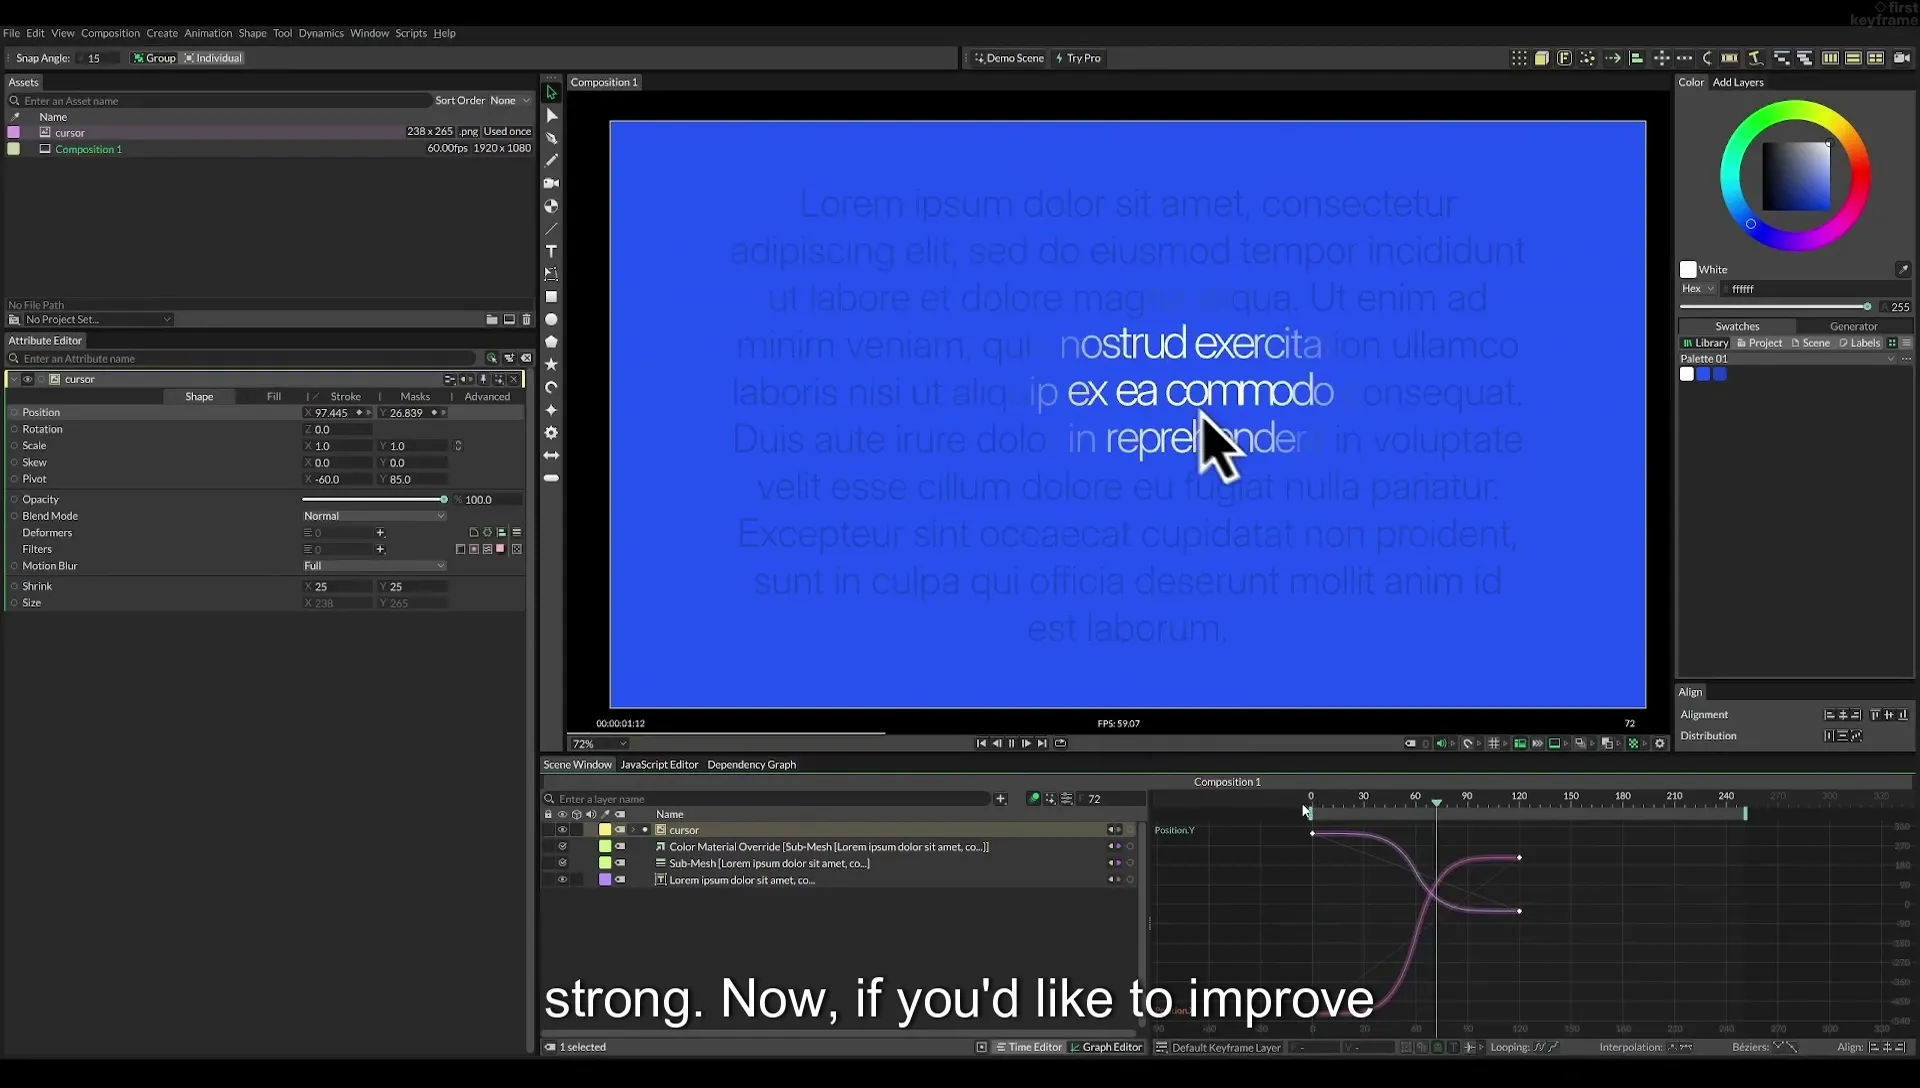Screen dimensions: 1920x1088
Task: Click the Try Pro button
Action: (1078, 58)
